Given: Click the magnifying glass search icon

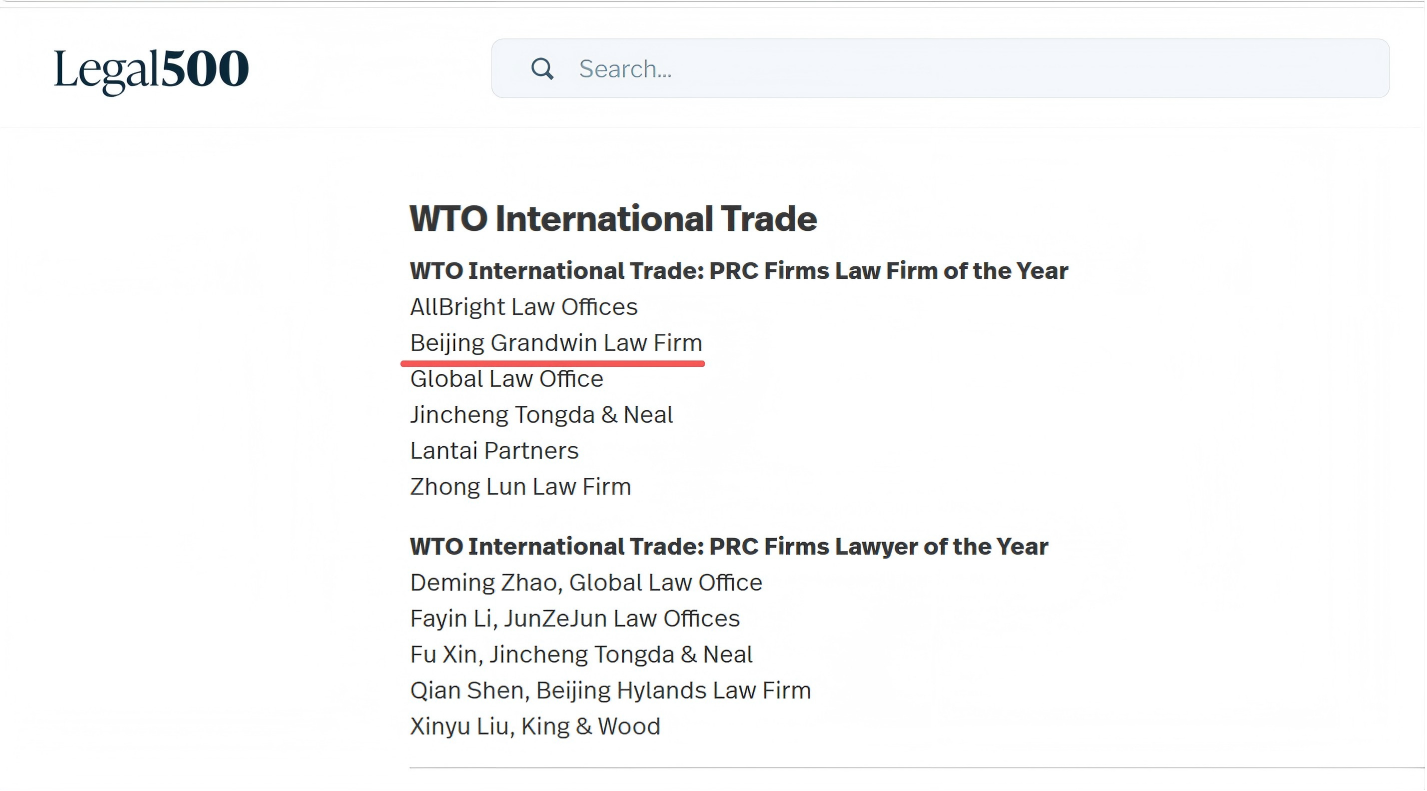Looking at the screenshot, I should (x=542, y=69).
